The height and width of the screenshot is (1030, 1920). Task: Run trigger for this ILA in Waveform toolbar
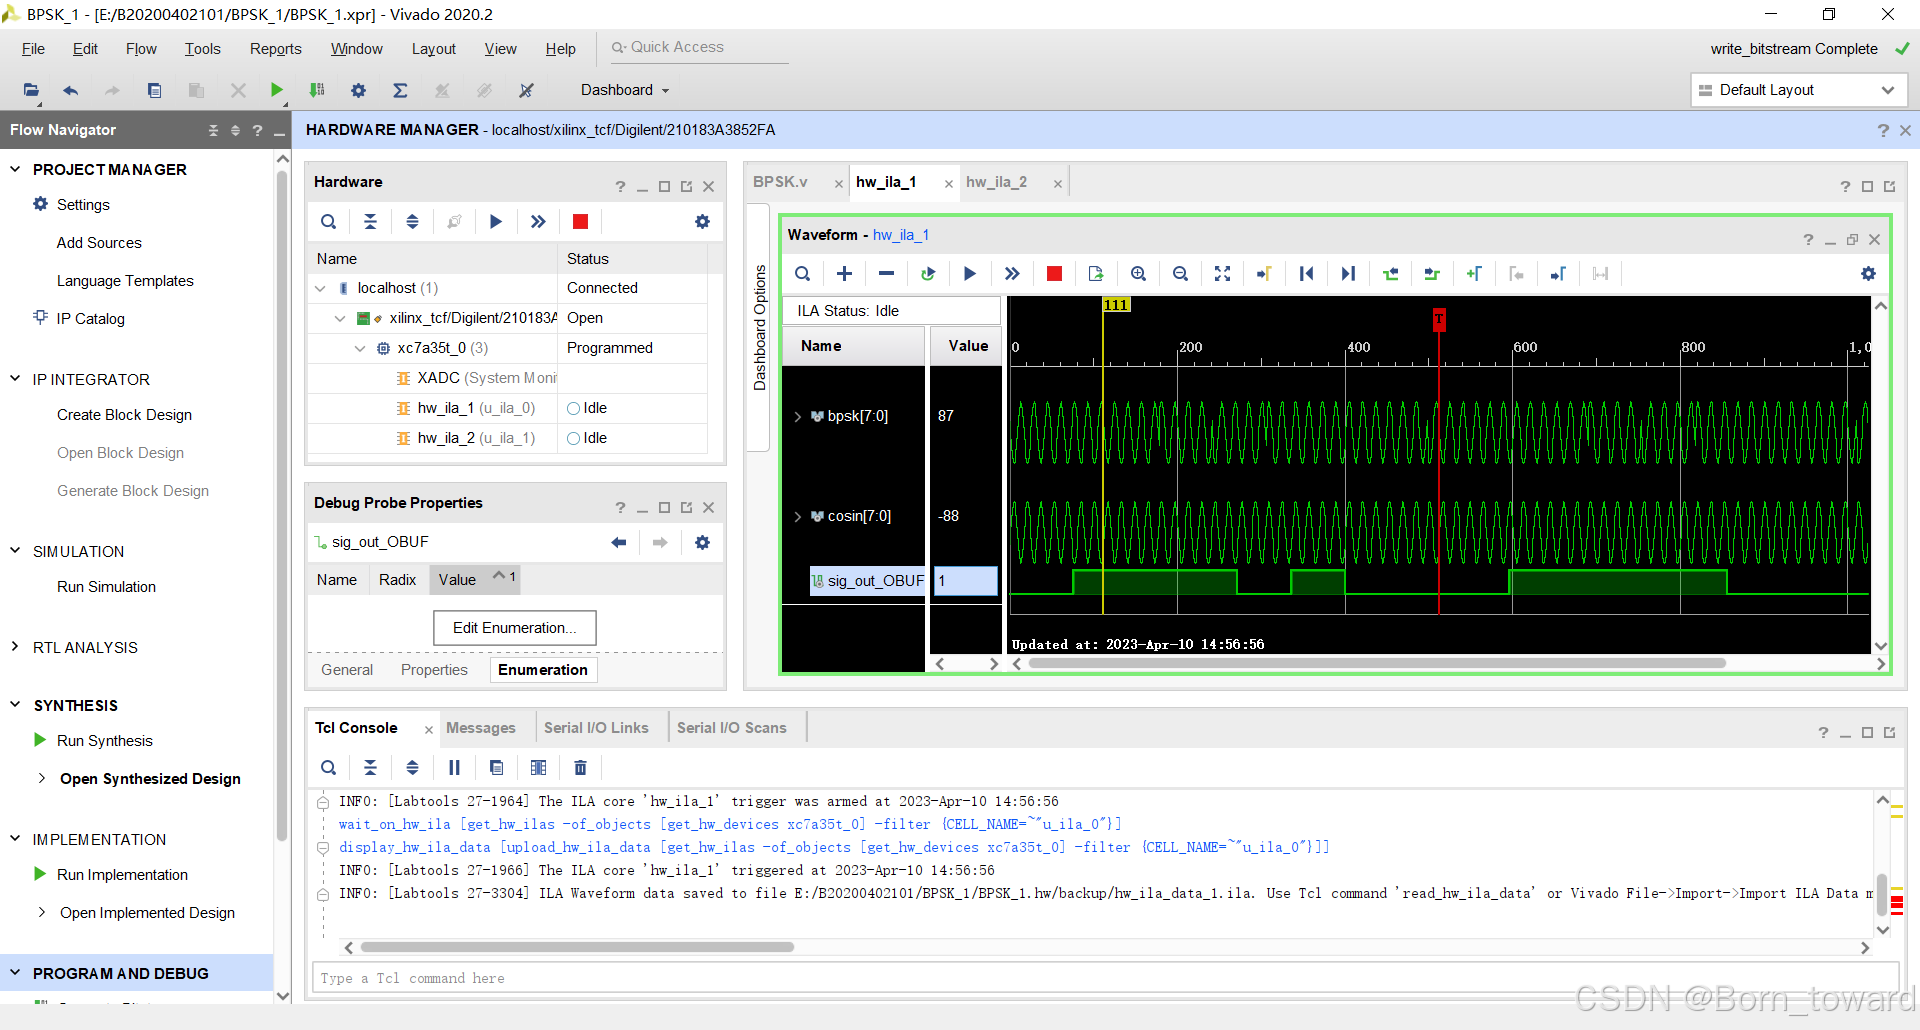click(969, 274)
